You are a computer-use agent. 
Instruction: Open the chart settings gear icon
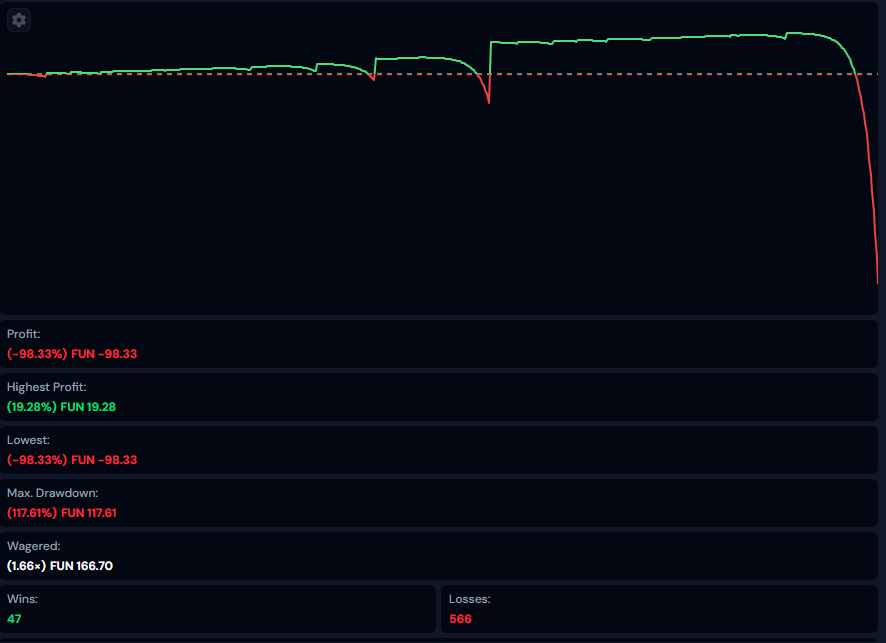click(19, 20)
